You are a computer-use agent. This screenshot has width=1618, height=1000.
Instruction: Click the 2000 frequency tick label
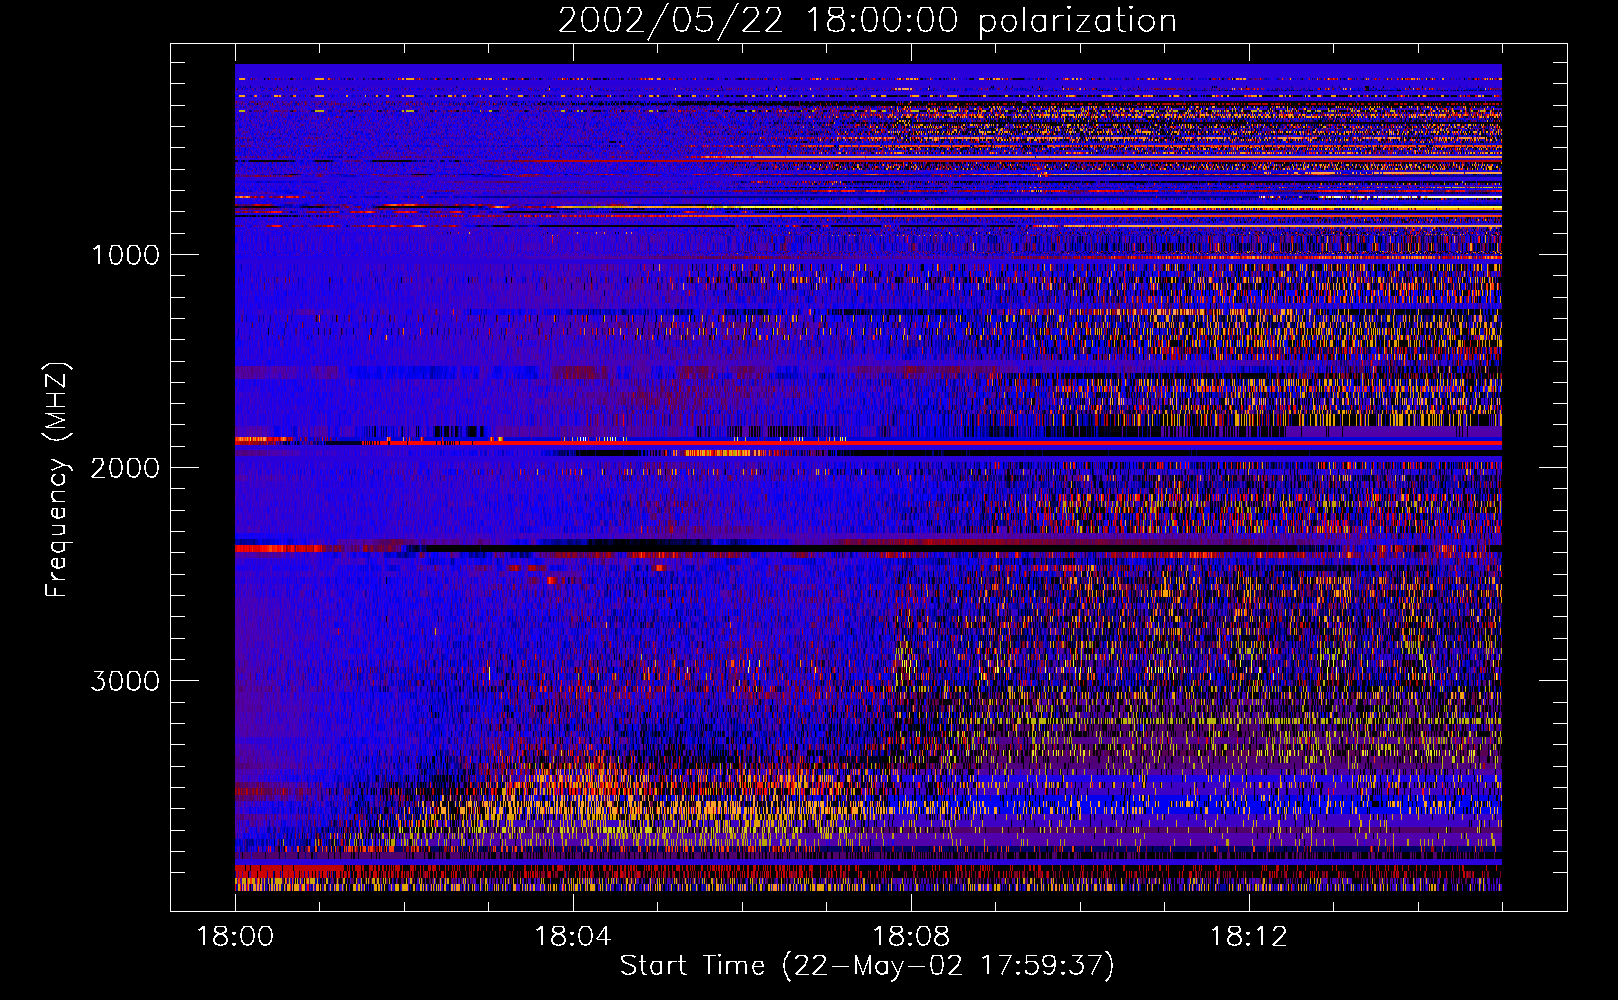point(125,468)
